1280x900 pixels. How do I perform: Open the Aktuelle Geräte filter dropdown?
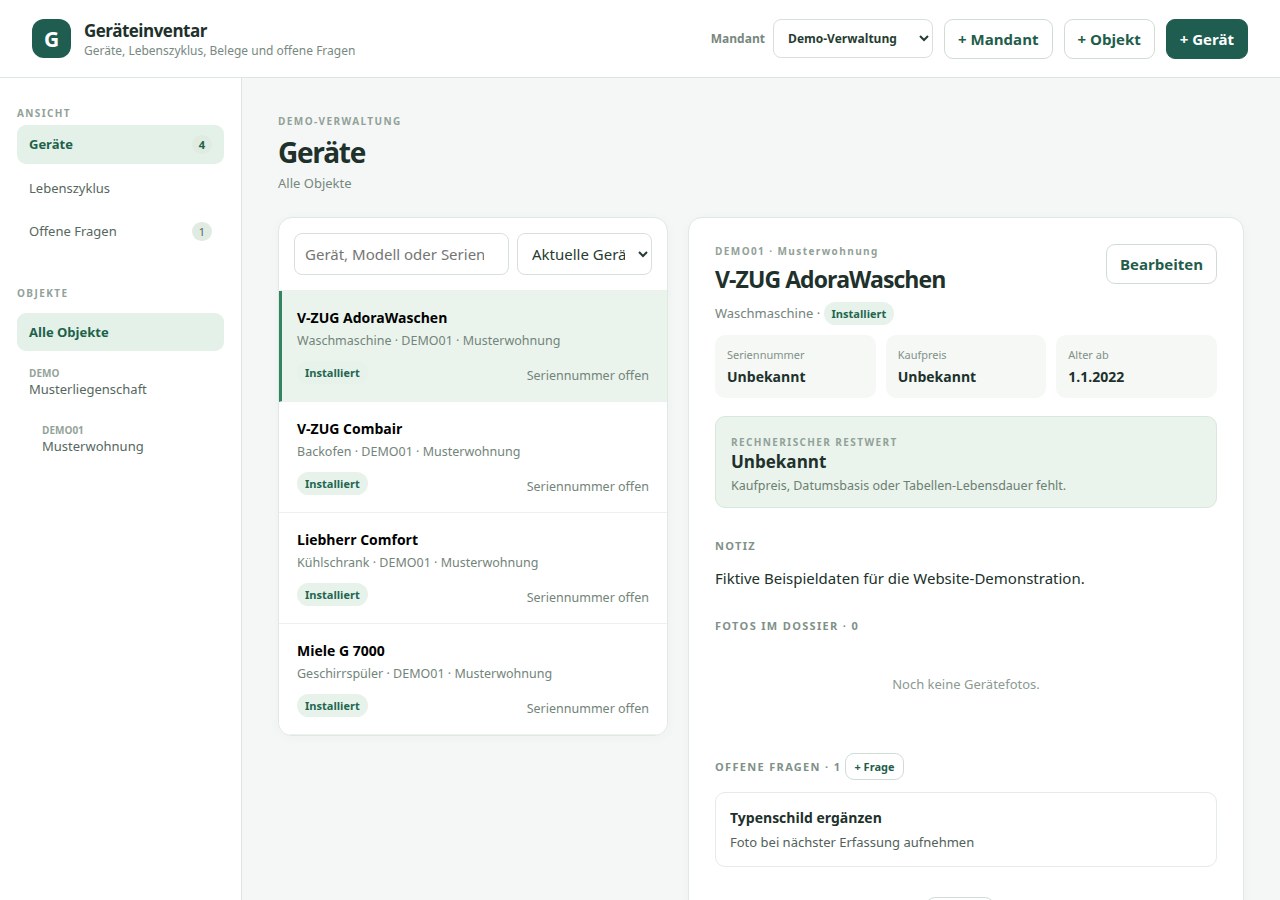[584, 254]
